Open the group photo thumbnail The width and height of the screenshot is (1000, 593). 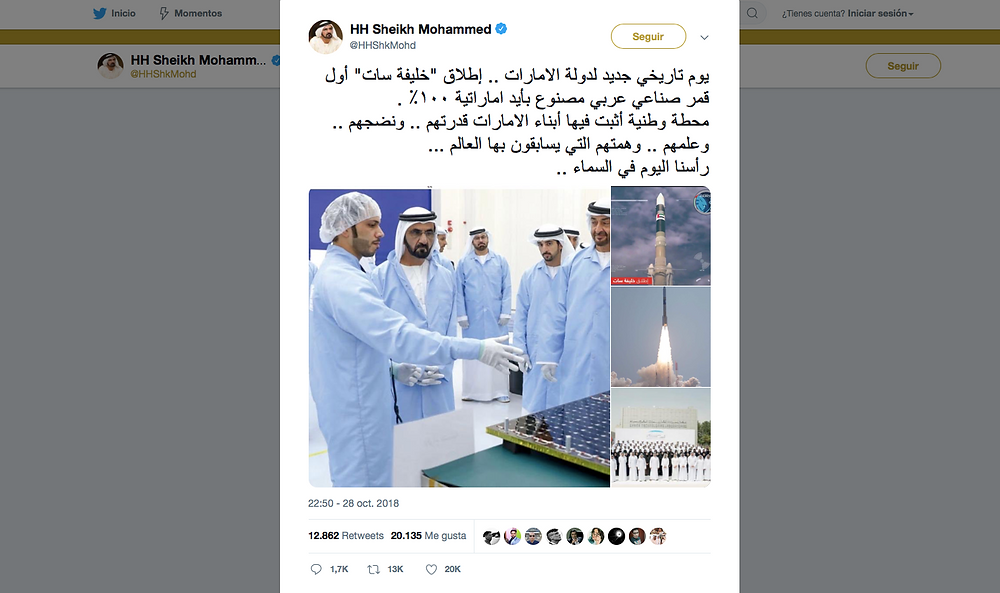click(661, 437)
